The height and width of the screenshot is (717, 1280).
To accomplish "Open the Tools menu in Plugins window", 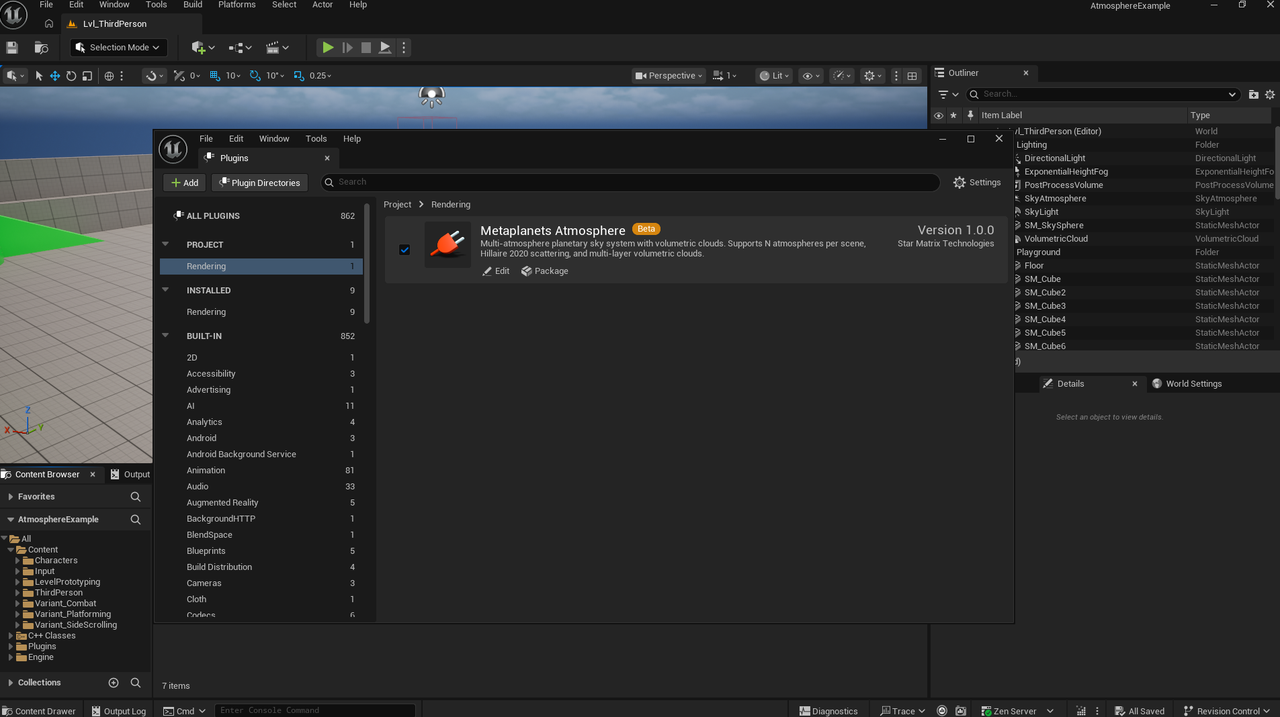I will (316, 139).
